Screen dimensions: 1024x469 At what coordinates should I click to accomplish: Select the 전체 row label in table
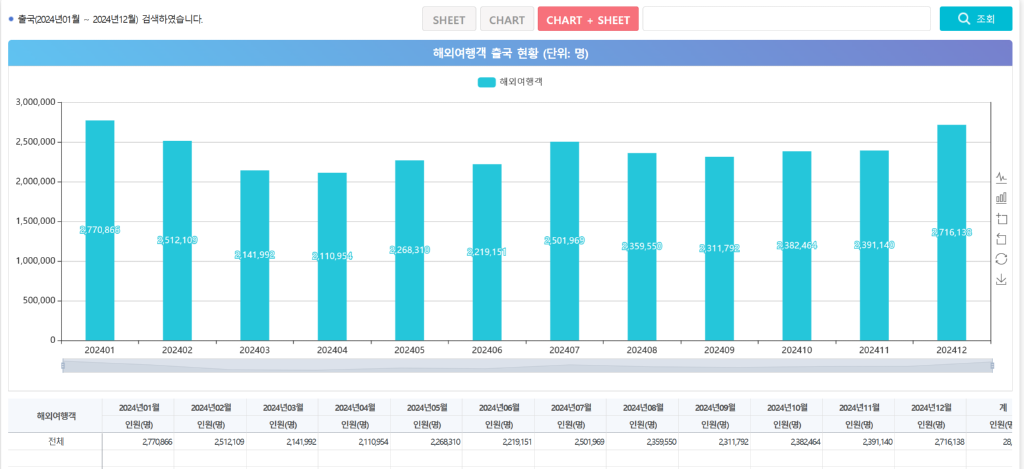[55, 442]
